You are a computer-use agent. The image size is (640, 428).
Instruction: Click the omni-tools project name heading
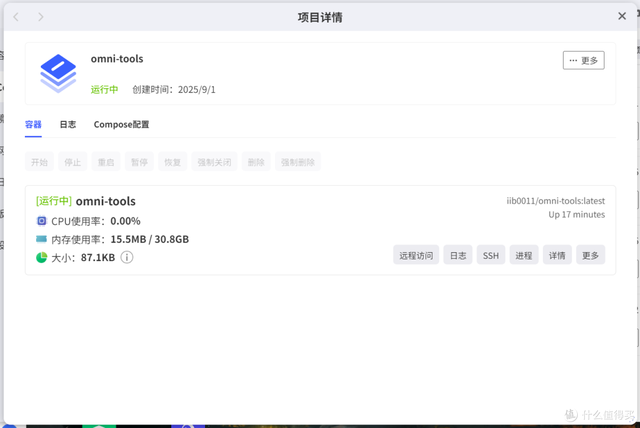coord(117,59)
